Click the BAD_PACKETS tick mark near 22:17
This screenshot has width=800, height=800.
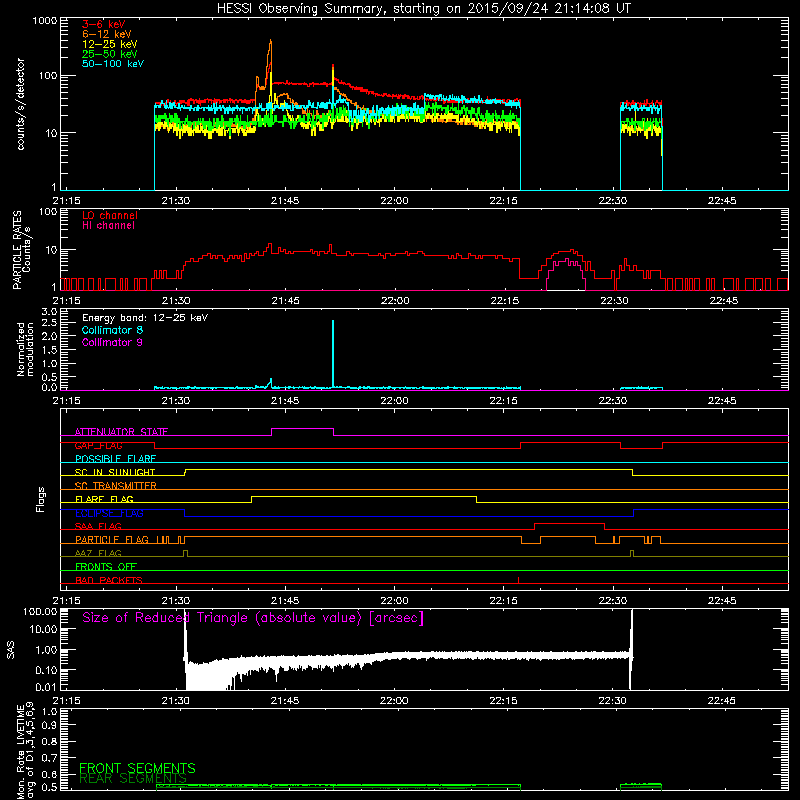519,580
